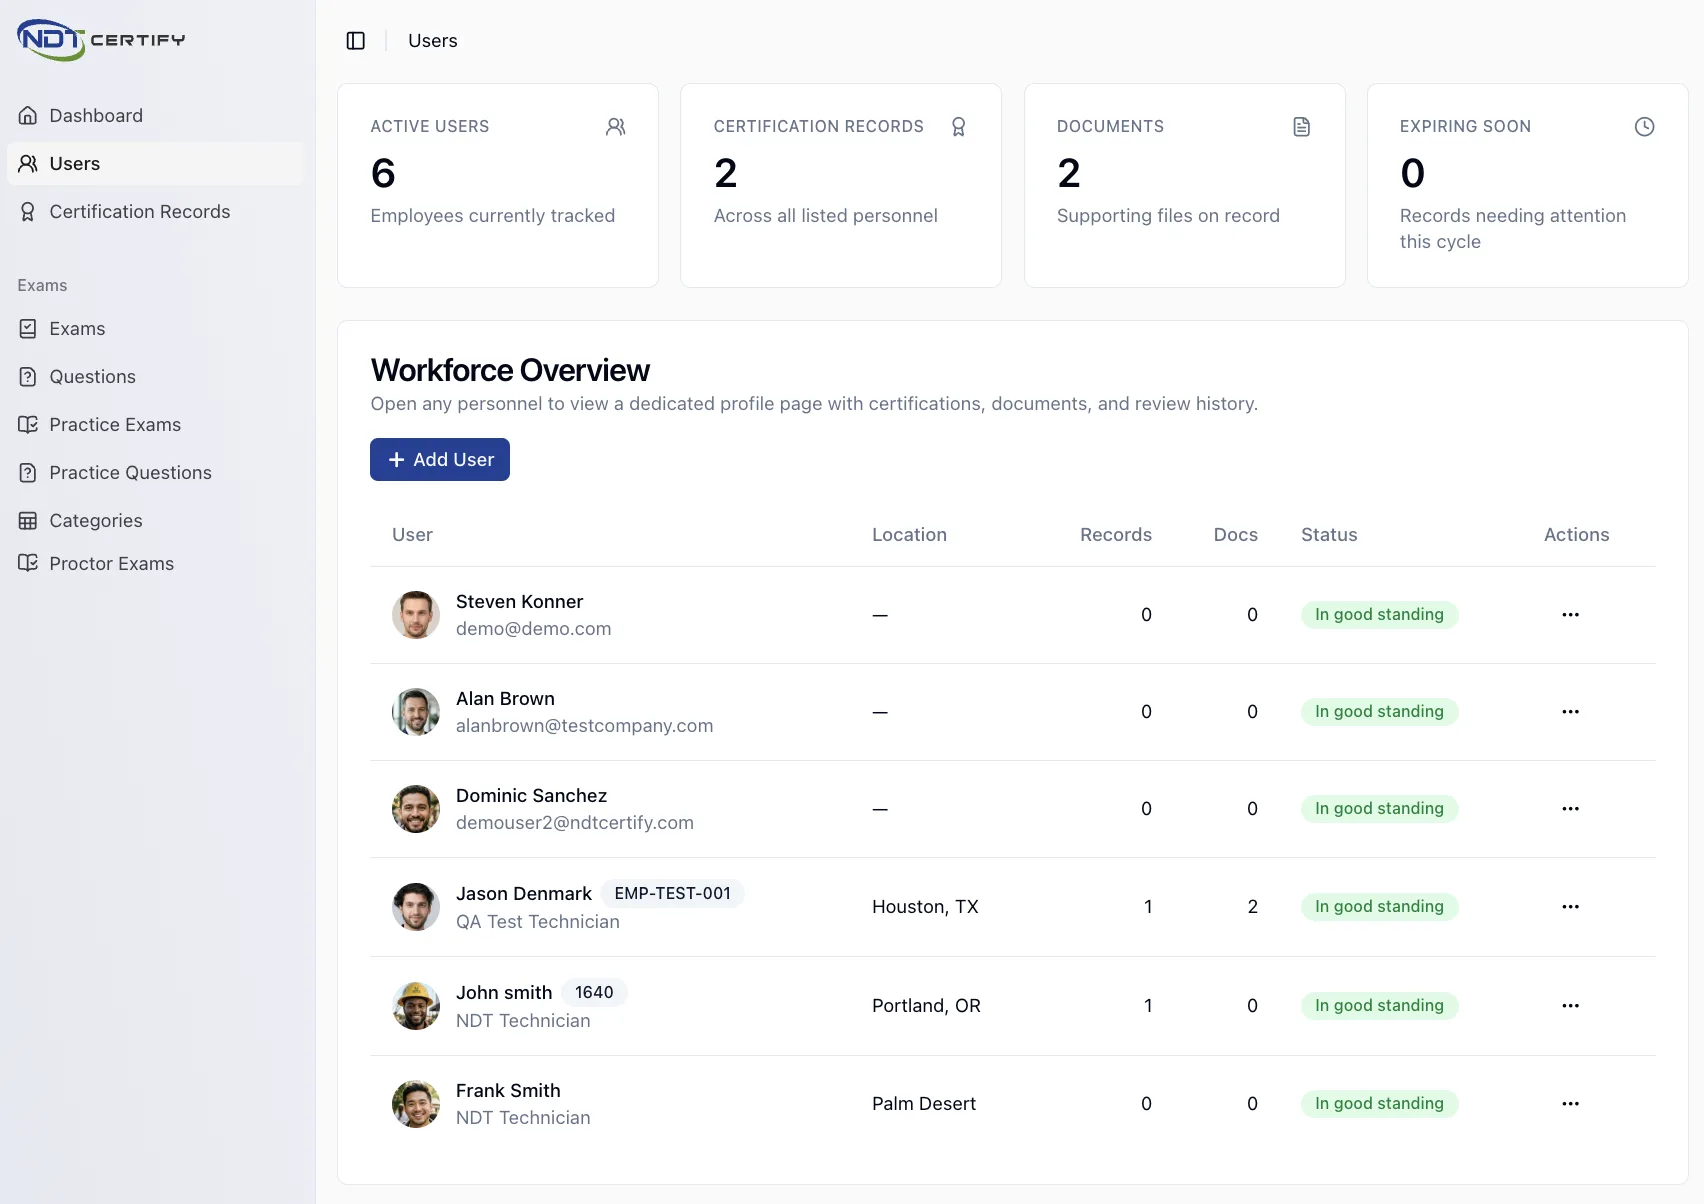
Task: Click Dominic Sanchez's avatar
Action: click(x=416, y=809)
